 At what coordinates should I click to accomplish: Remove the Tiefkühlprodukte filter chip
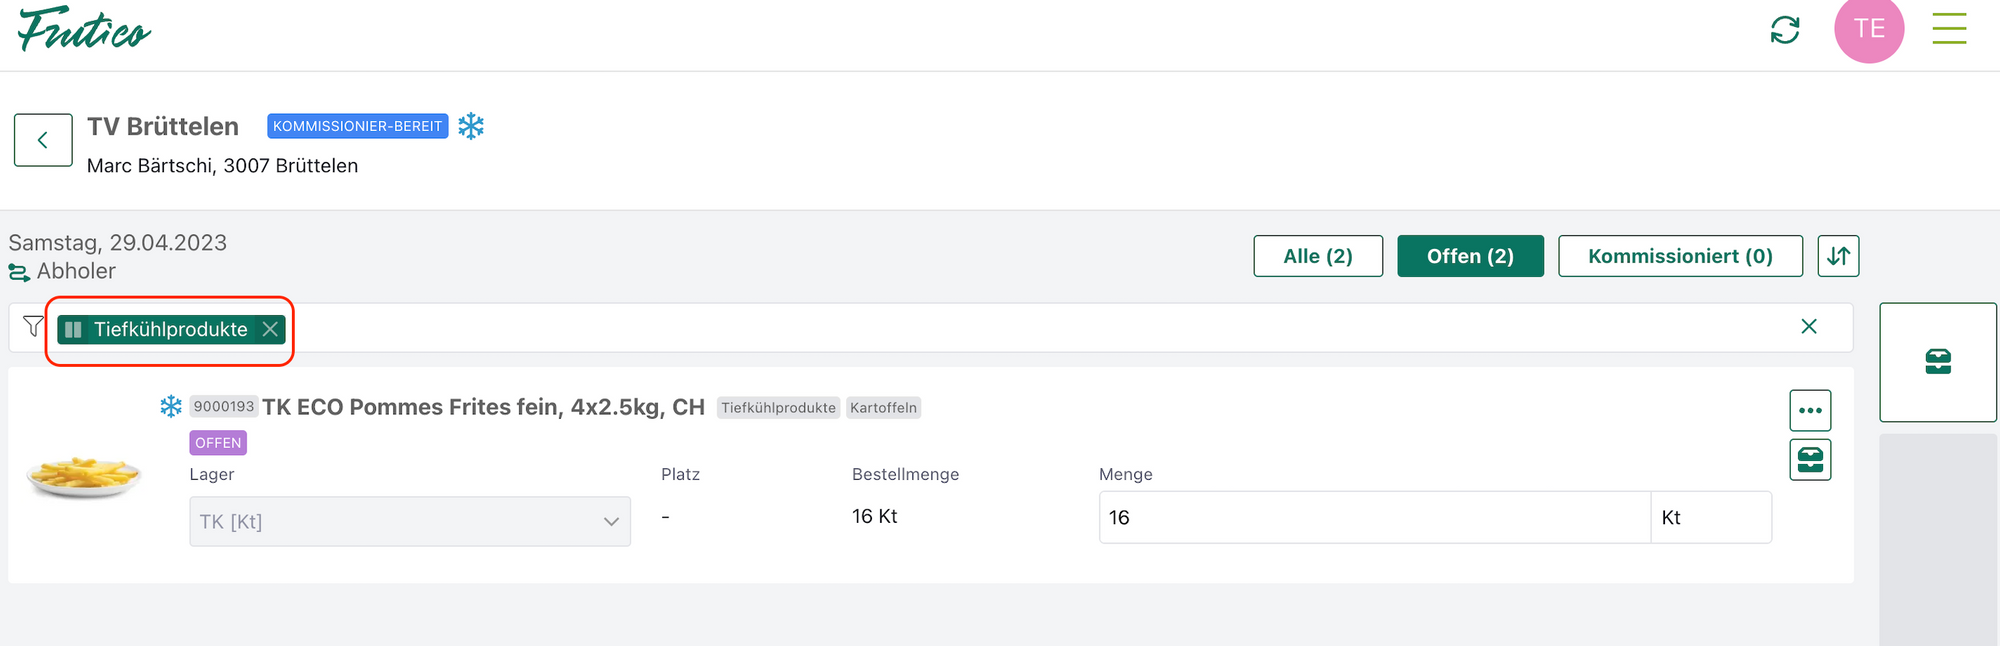point(270,329)
